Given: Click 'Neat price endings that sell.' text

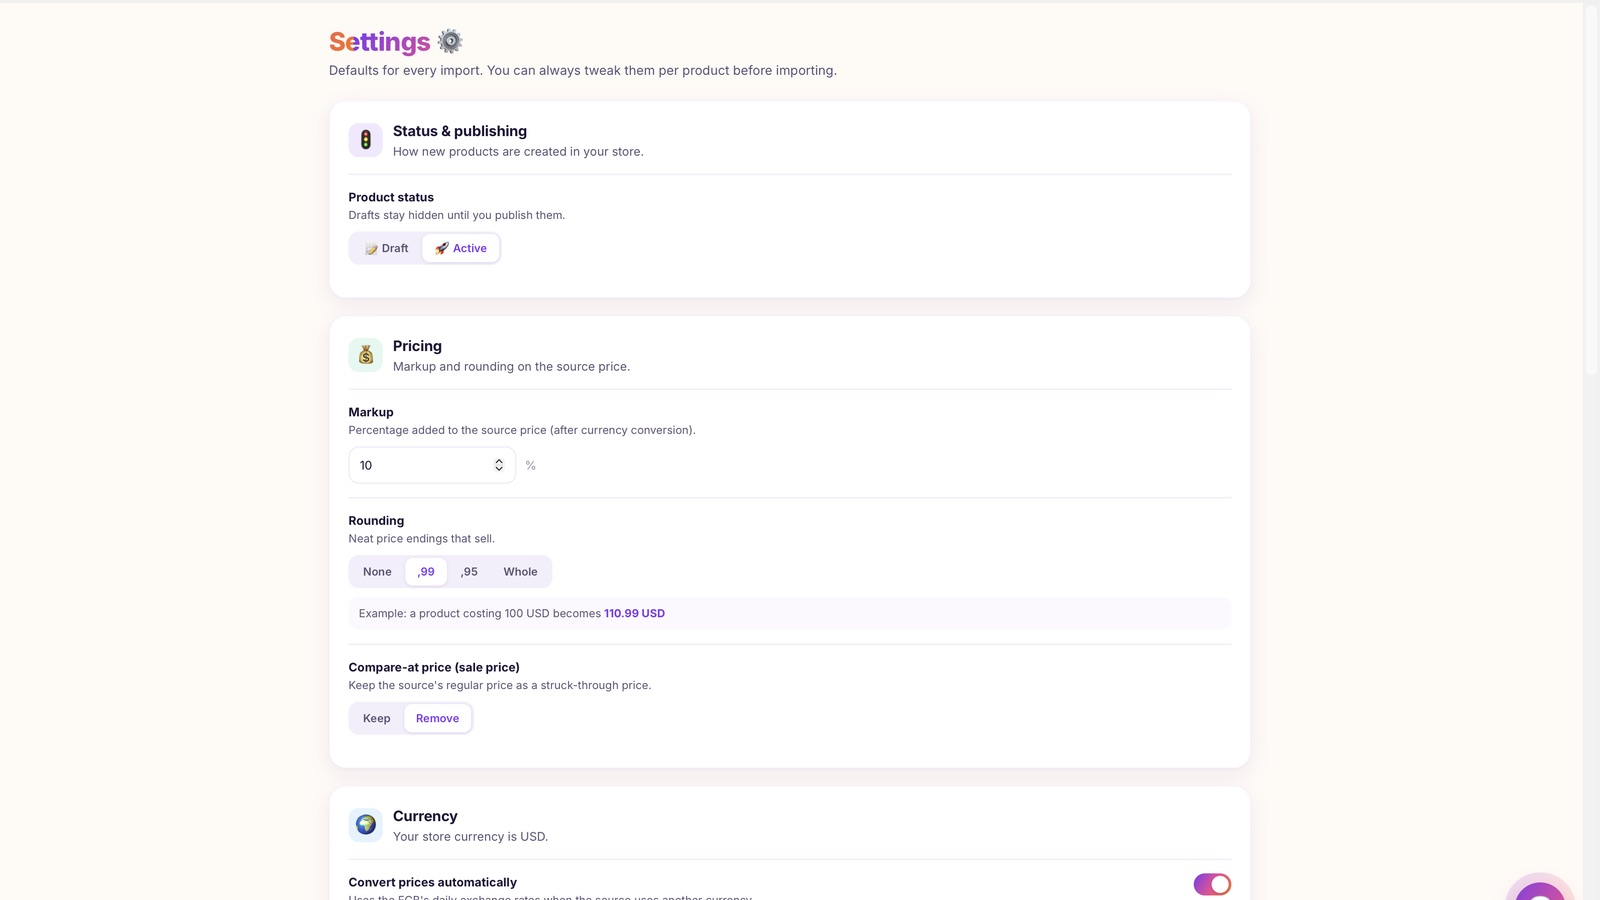Looking at the screenshot, I should point(421,539).
